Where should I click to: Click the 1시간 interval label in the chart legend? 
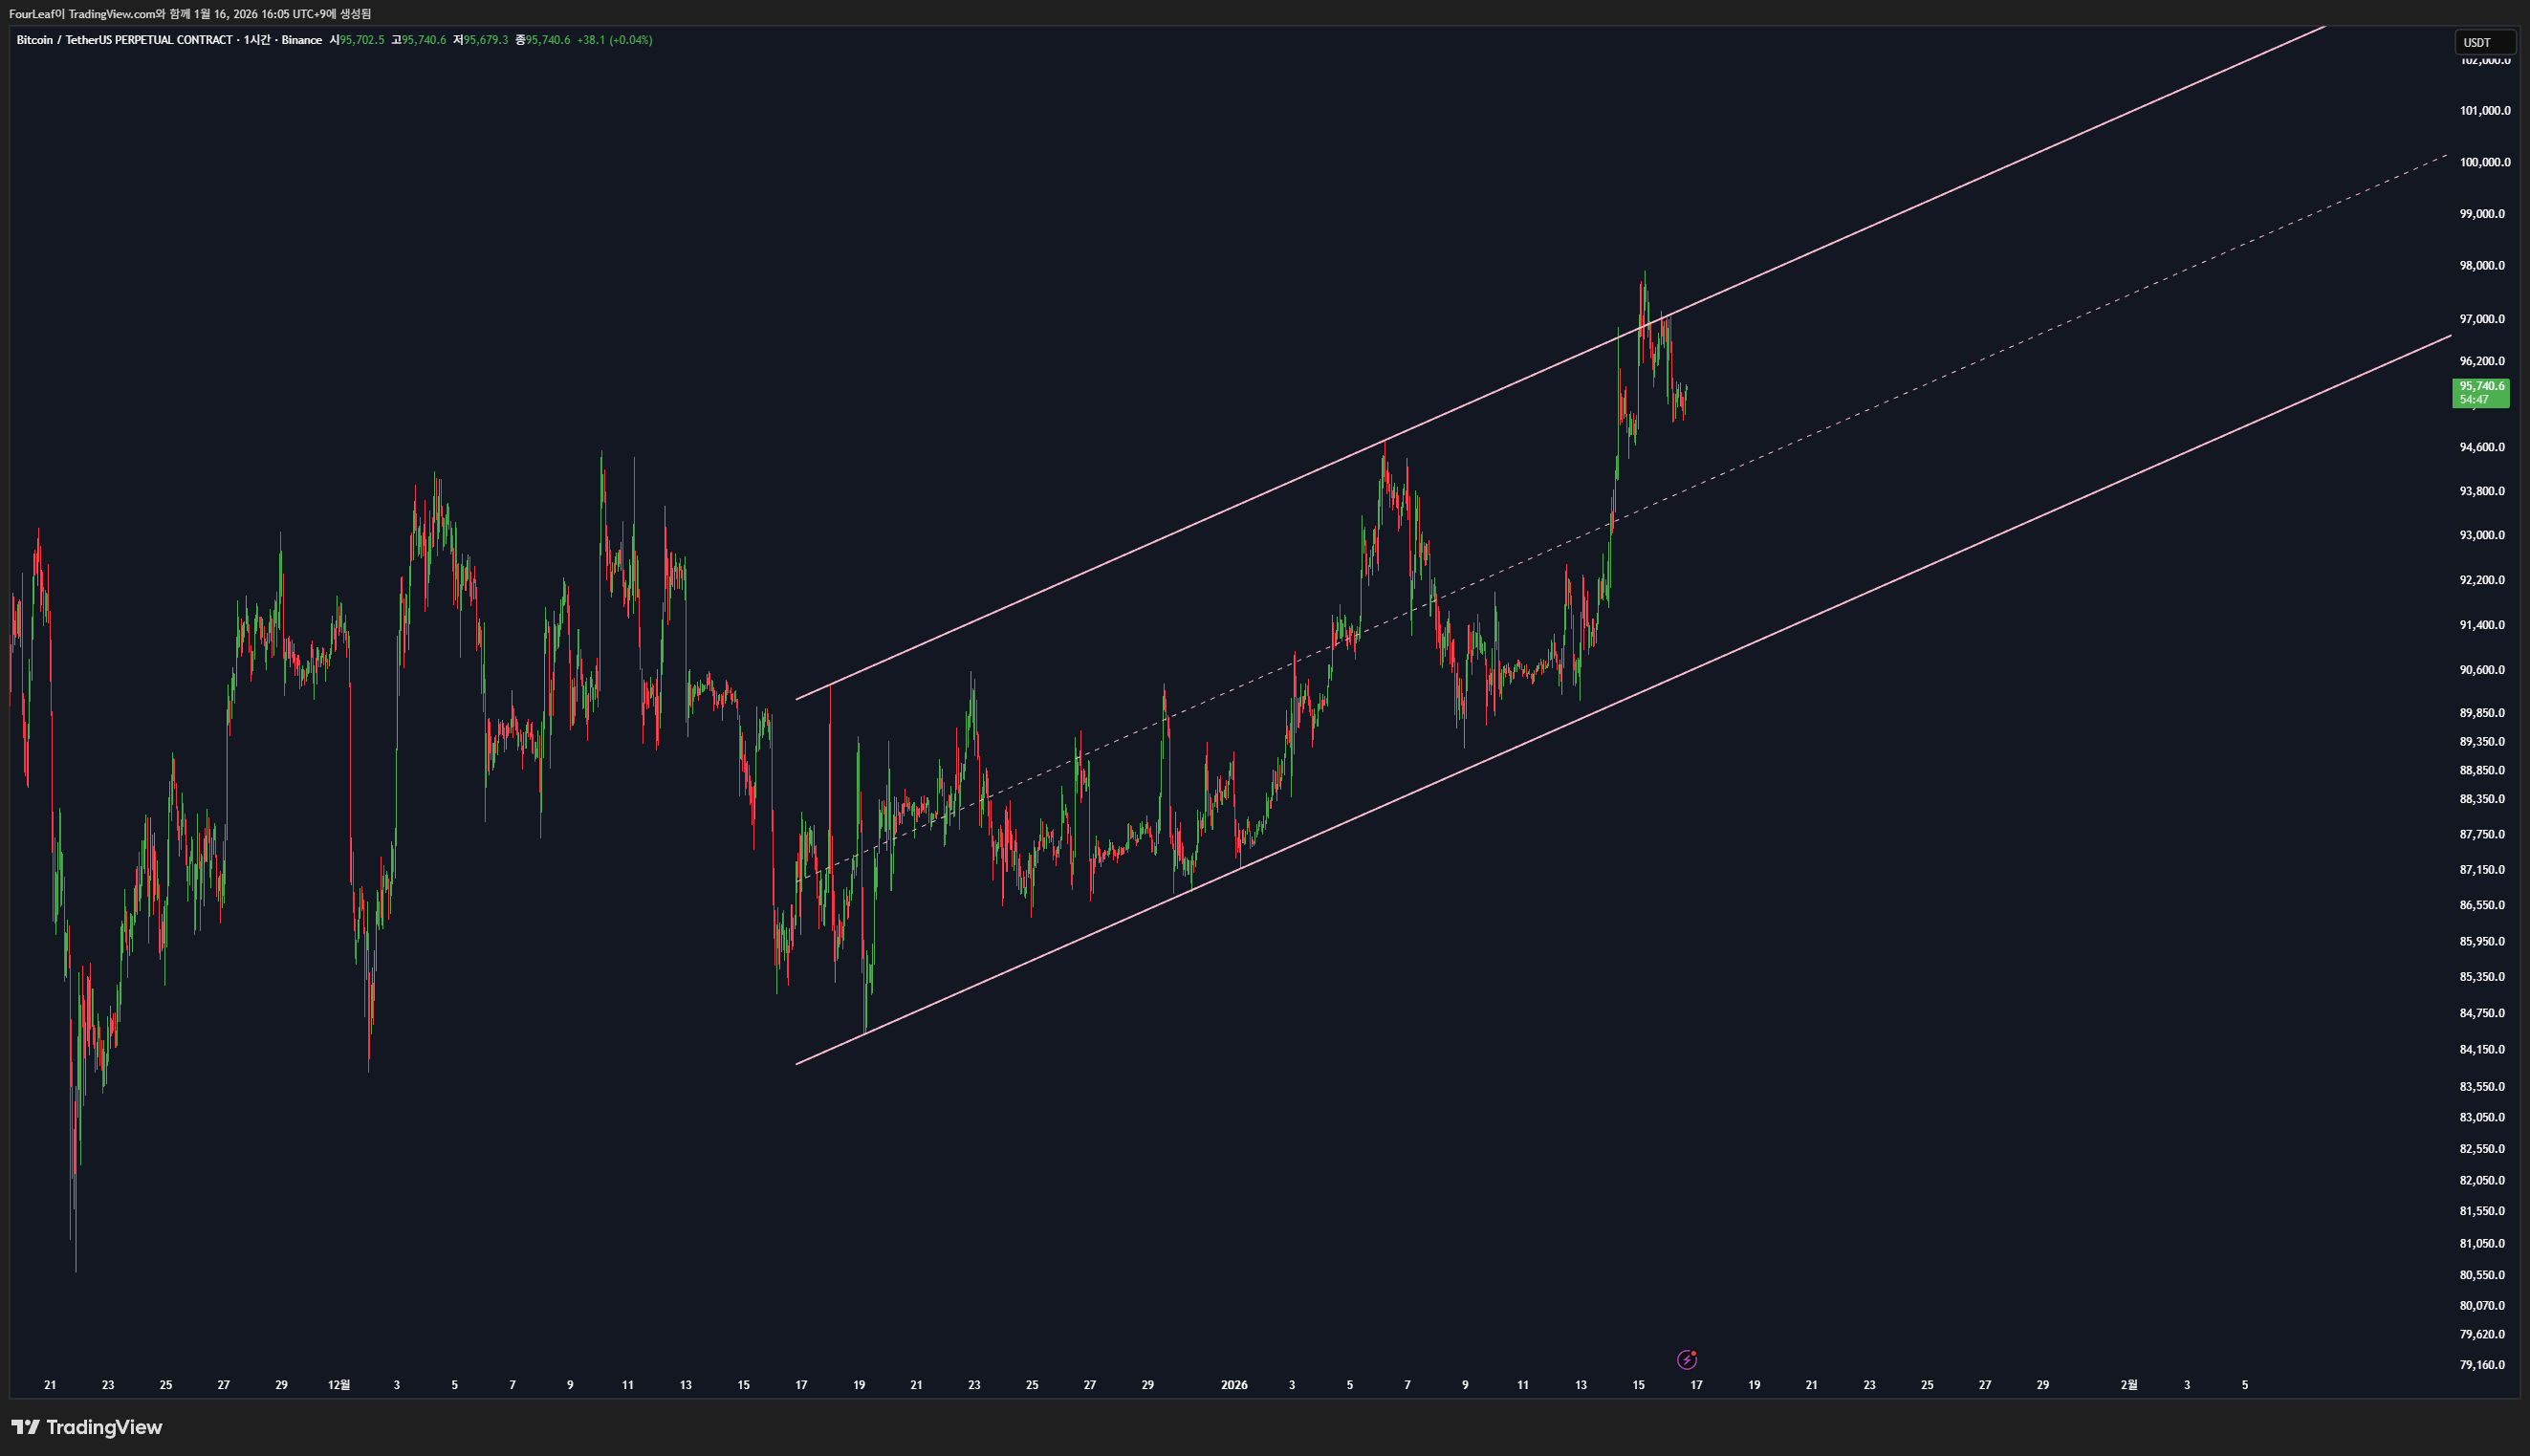coord(257,40)
